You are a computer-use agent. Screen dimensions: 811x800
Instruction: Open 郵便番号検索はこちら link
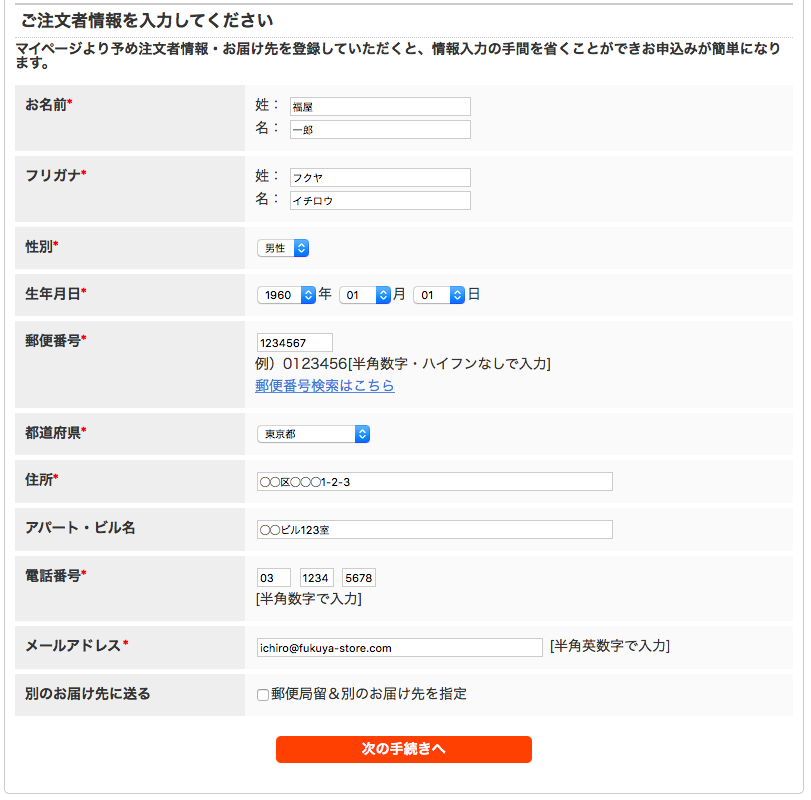pos(325,386)
